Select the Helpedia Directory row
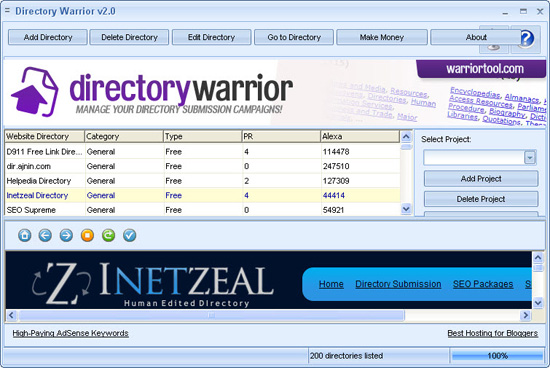 [202, 181]
